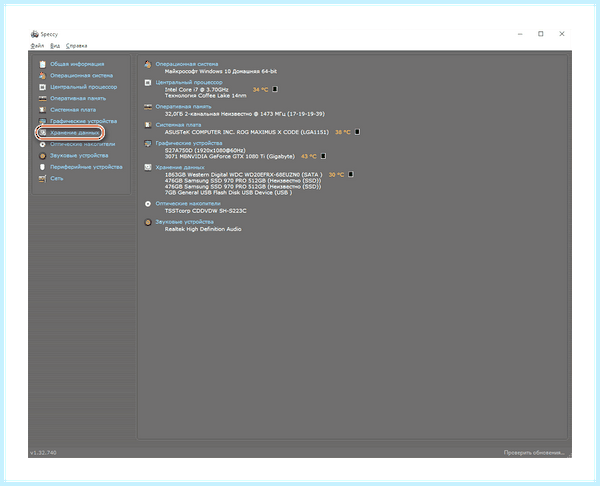
Task: Click motherboard temperature indicator beside 38 °C
Action: tap(357, 132)
